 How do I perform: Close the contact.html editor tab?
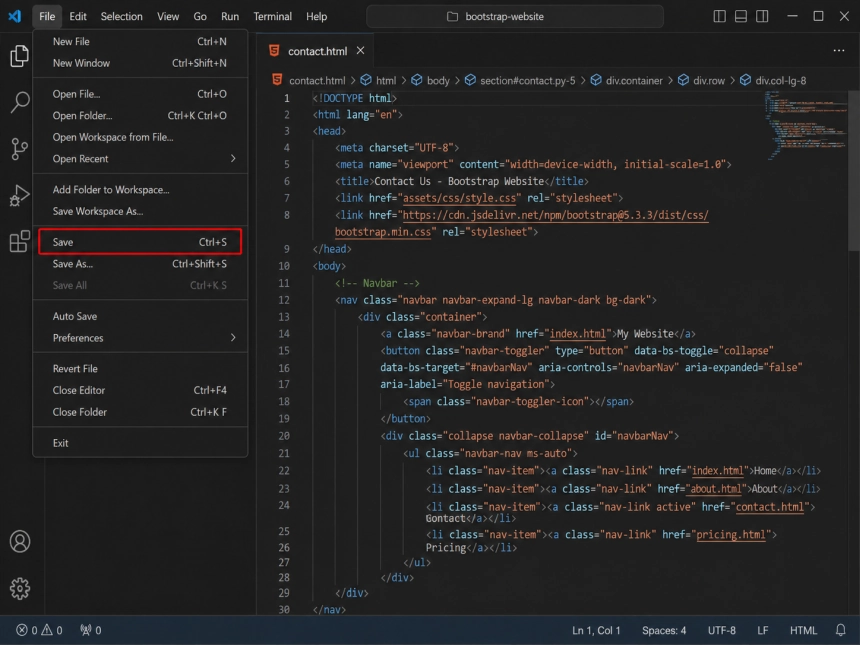tap(360, 50)
